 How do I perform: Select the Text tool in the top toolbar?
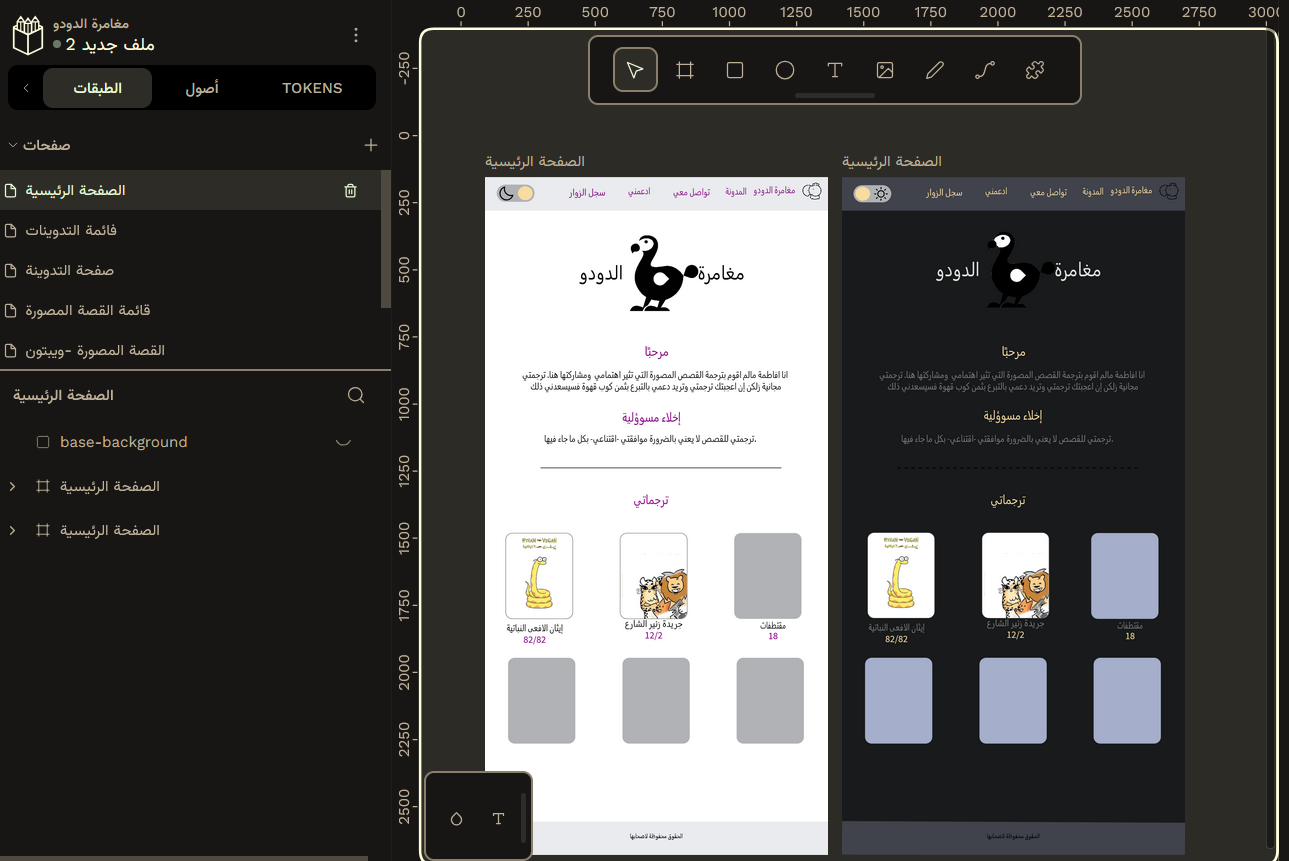pyautogui.click(x=835, y=70)
